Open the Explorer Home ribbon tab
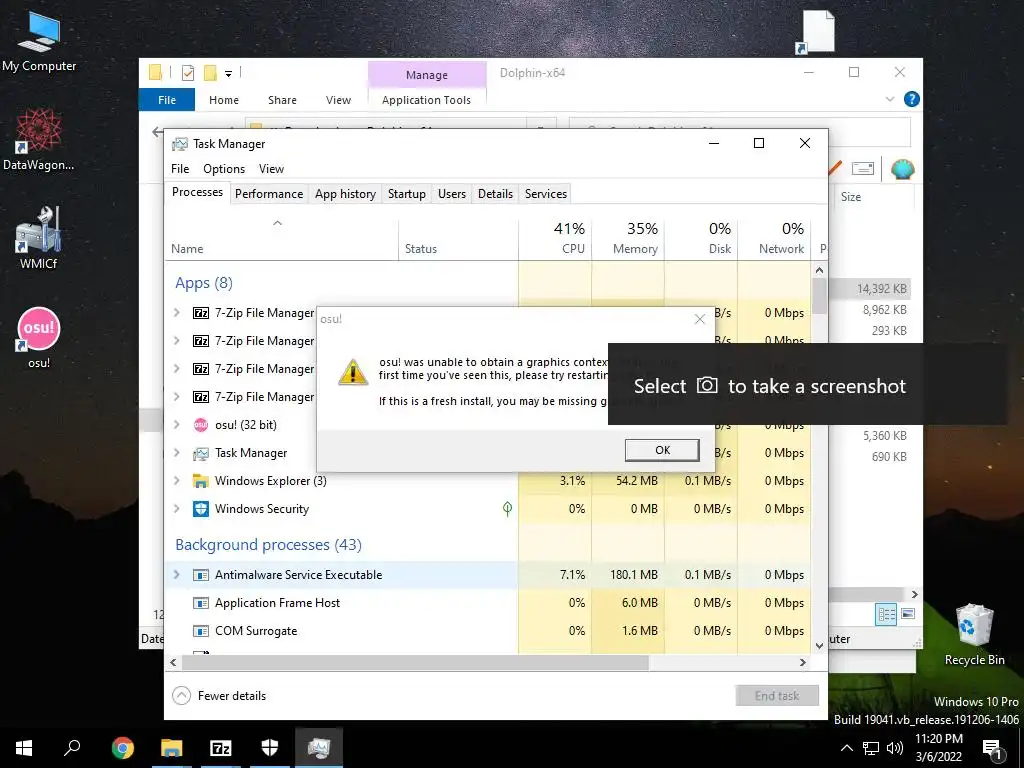 pos(223,100)
